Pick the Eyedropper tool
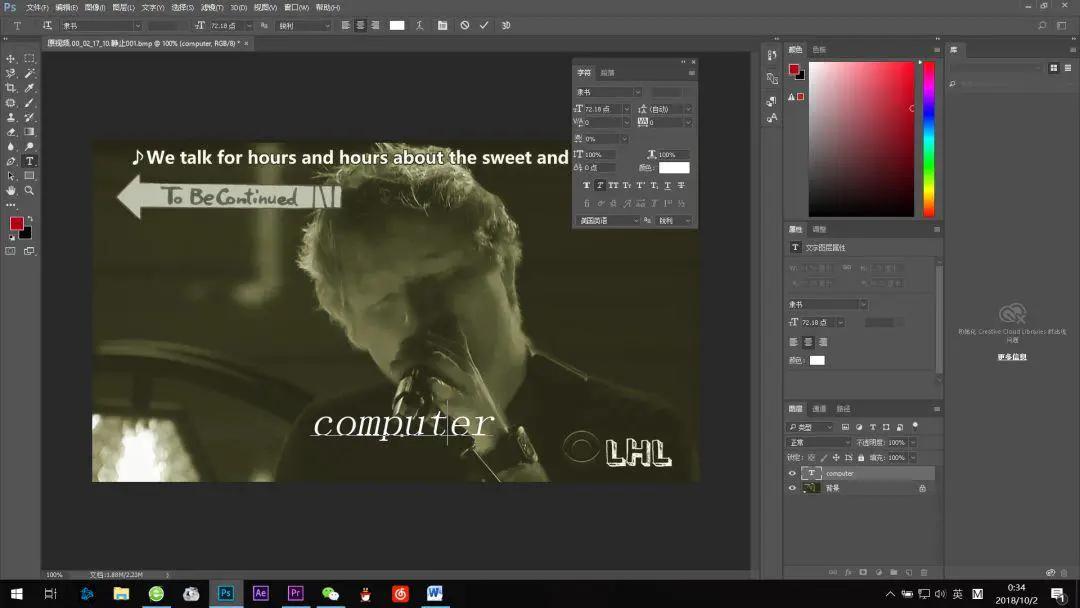The image size is (1080, 608). [29, 88]
